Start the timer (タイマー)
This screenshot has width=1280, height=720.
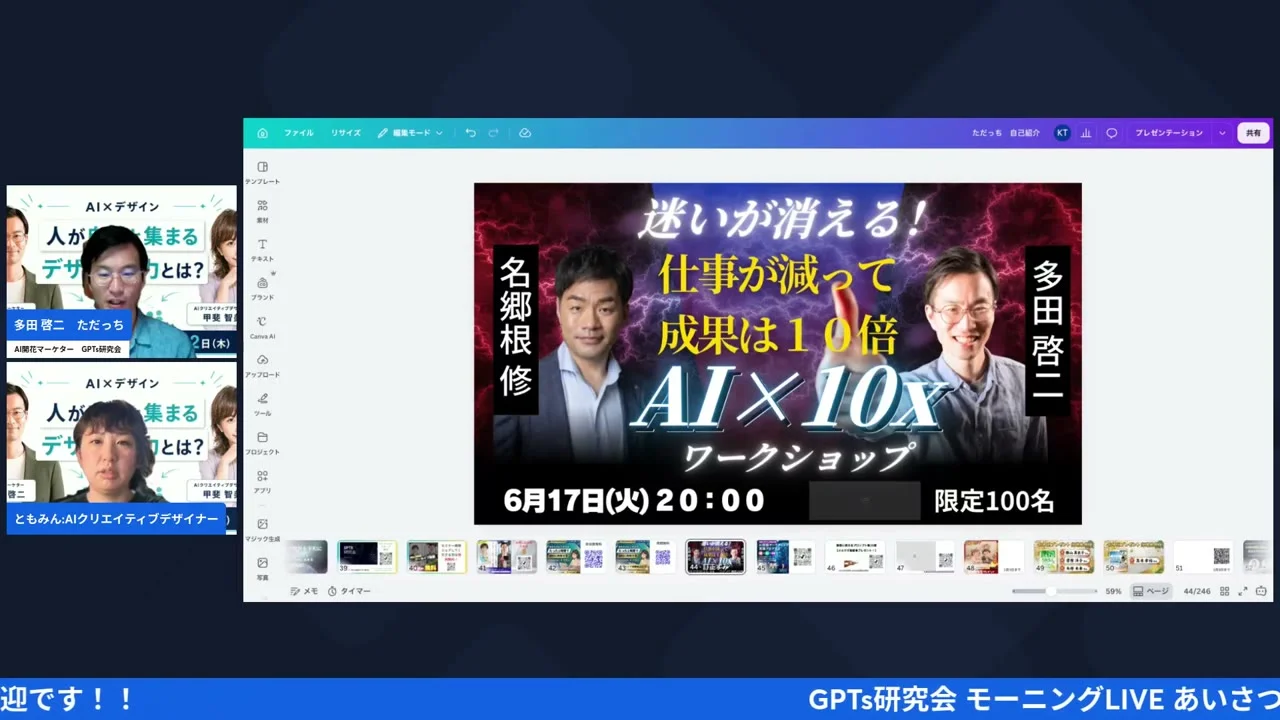pos(349,591)
